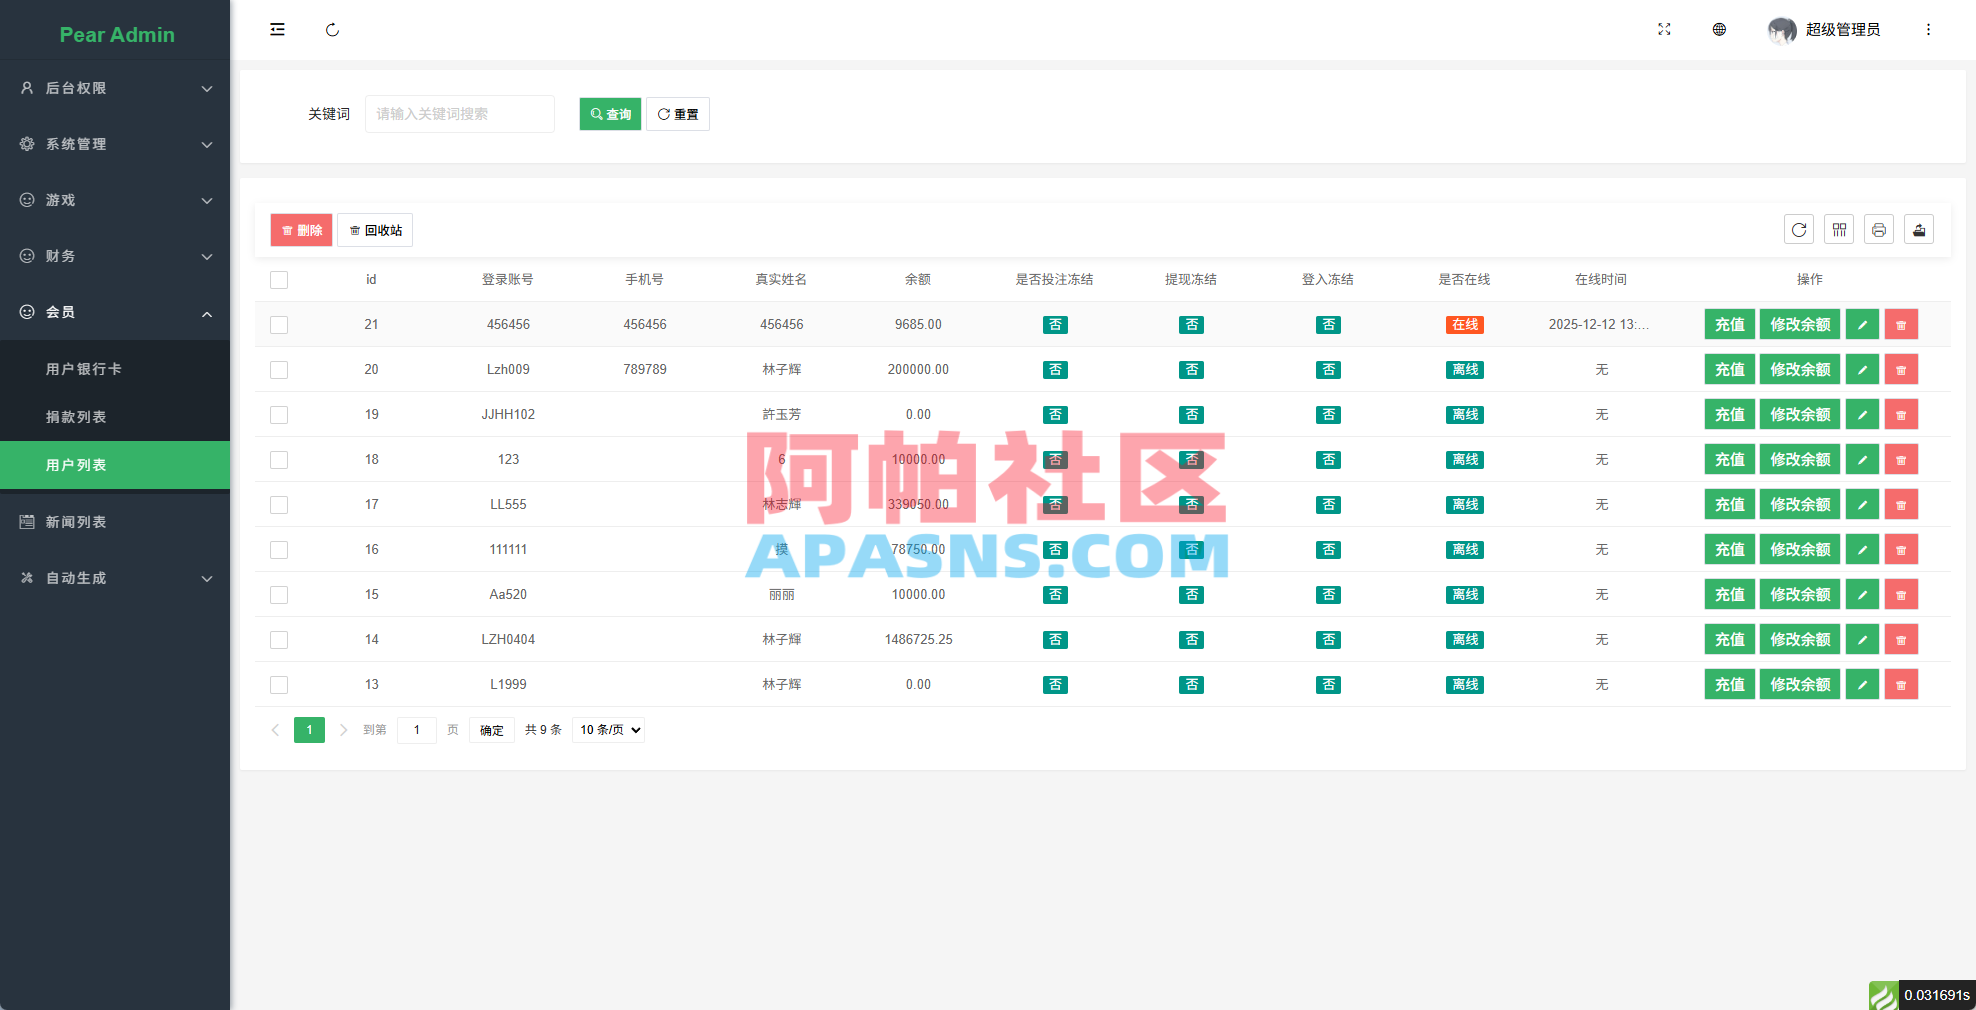
Task: Click 充值 for user 456456
Action: tap(1730, 325)
